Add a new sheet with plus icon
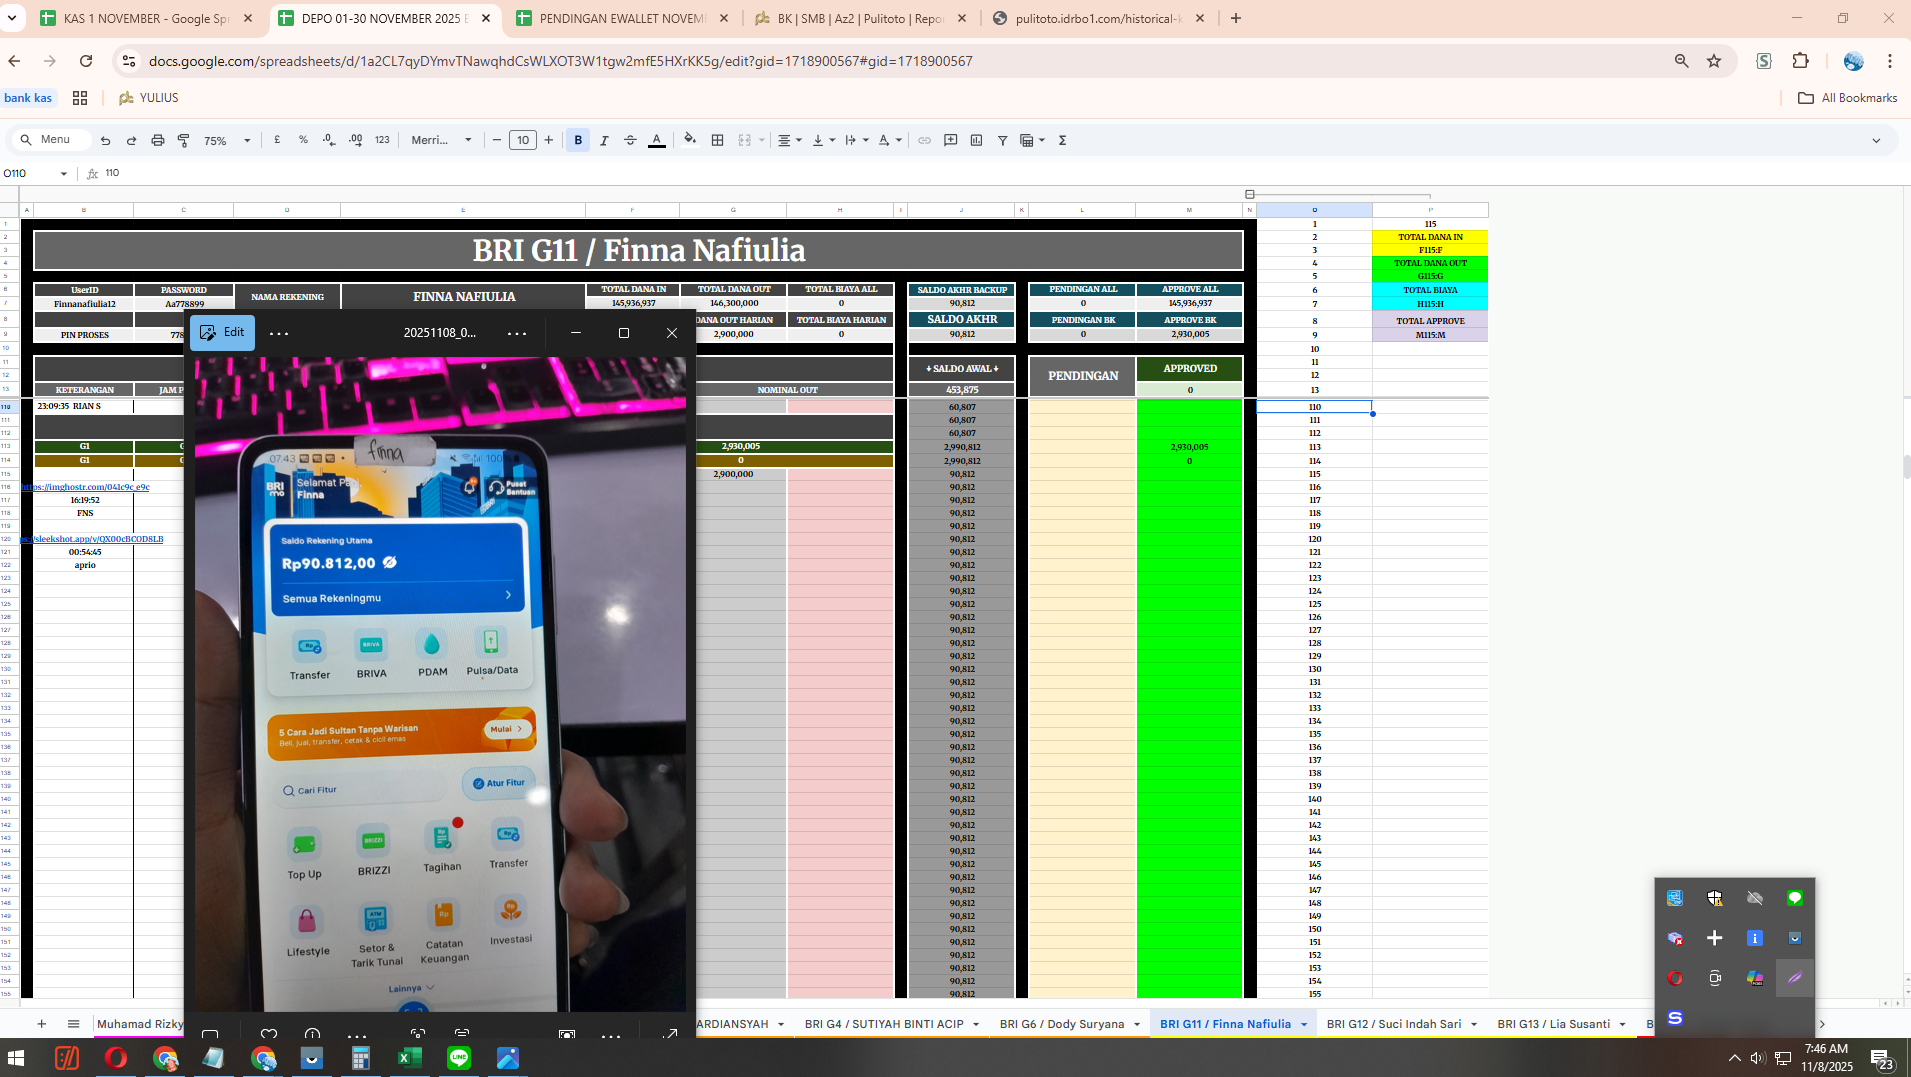Screen dimensions: 1911x1077 pyautogui.click(x=41, y=1023)
